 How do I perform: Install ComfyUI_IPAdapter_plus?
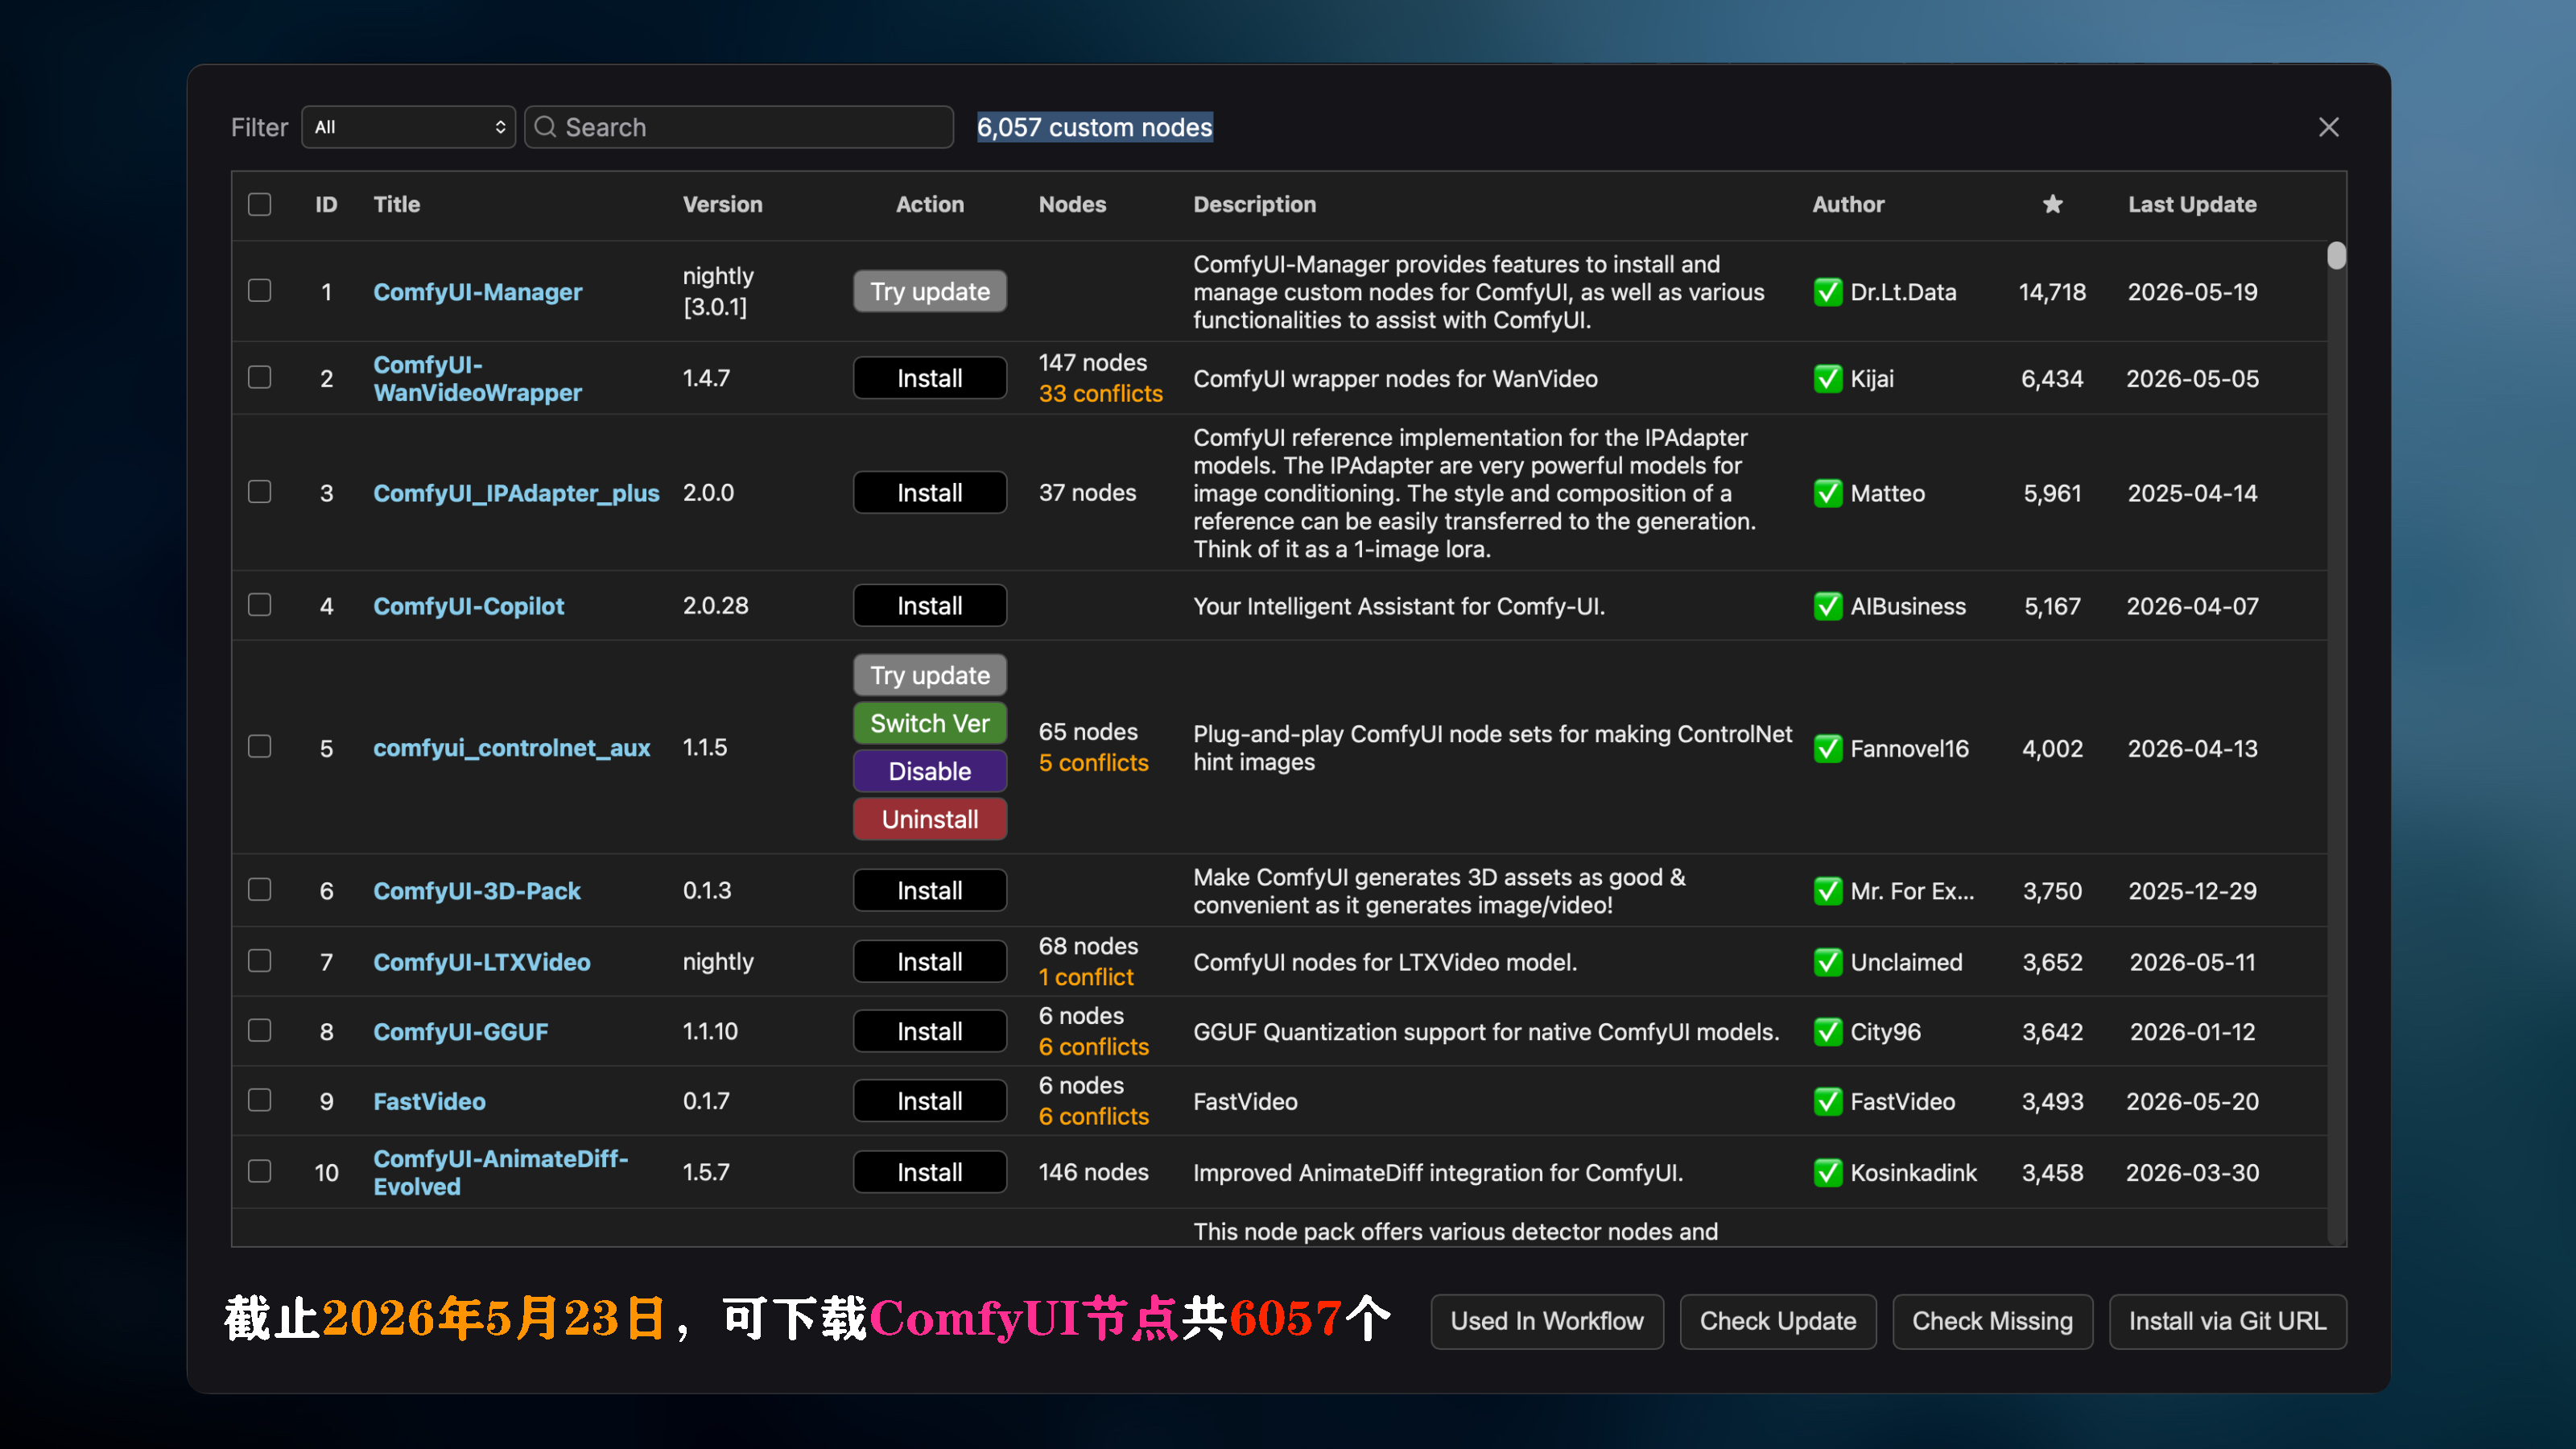(930, 492)
